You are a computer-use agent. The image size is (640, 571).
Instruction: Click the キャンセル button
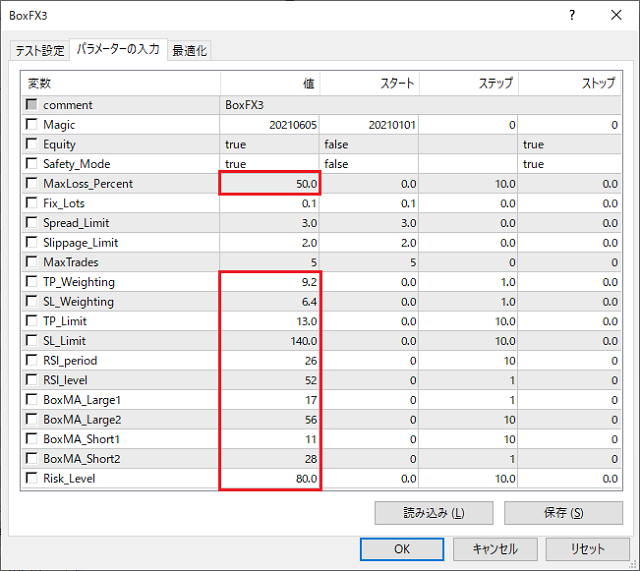495,549
